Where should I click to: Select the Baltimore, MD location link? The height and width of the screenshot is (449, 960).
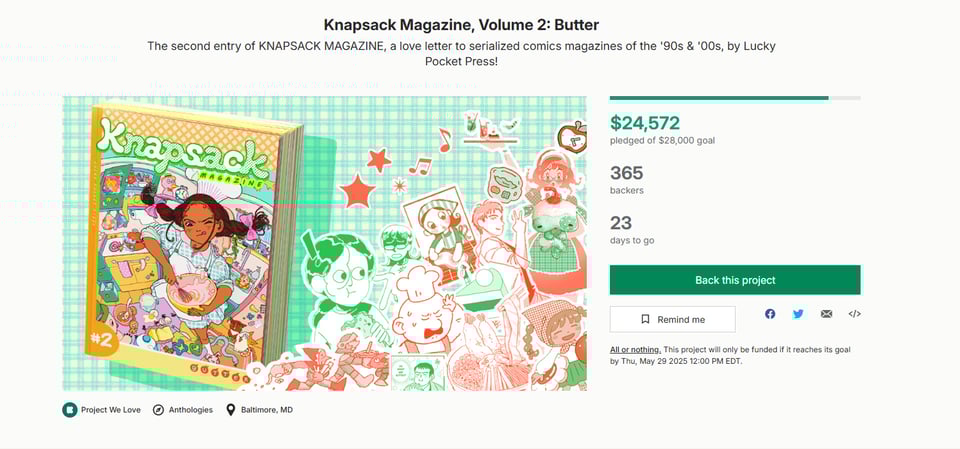pyautogui.click(x=266, y=410)
